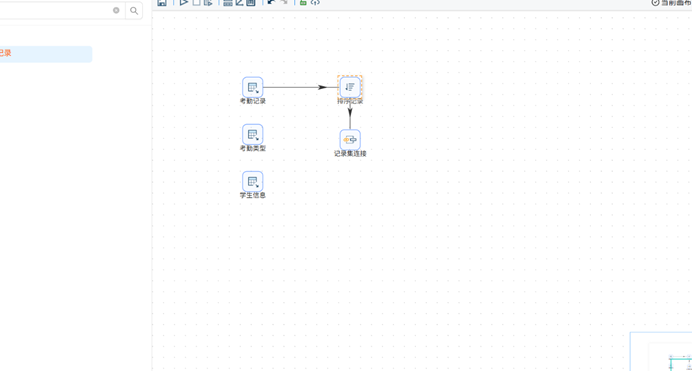Screen dimensions: 692x371
Task: Select the 排序记录 sort node
Action: (x=350, y=87)
